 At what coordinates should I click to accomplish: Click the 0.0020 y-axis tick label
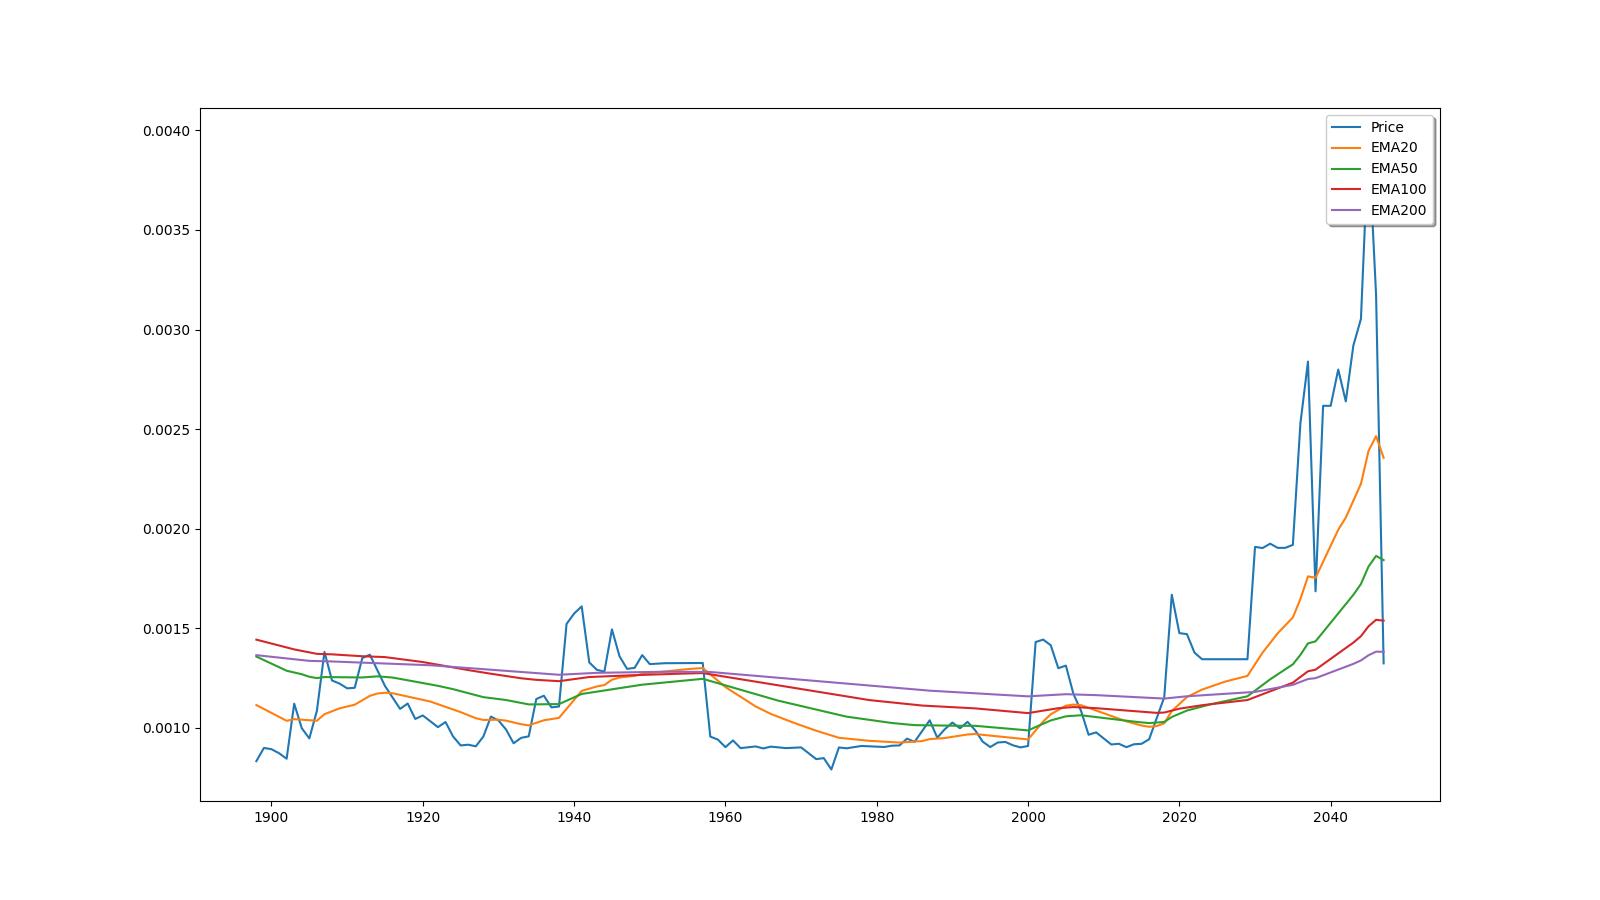[x=167, y=529]
